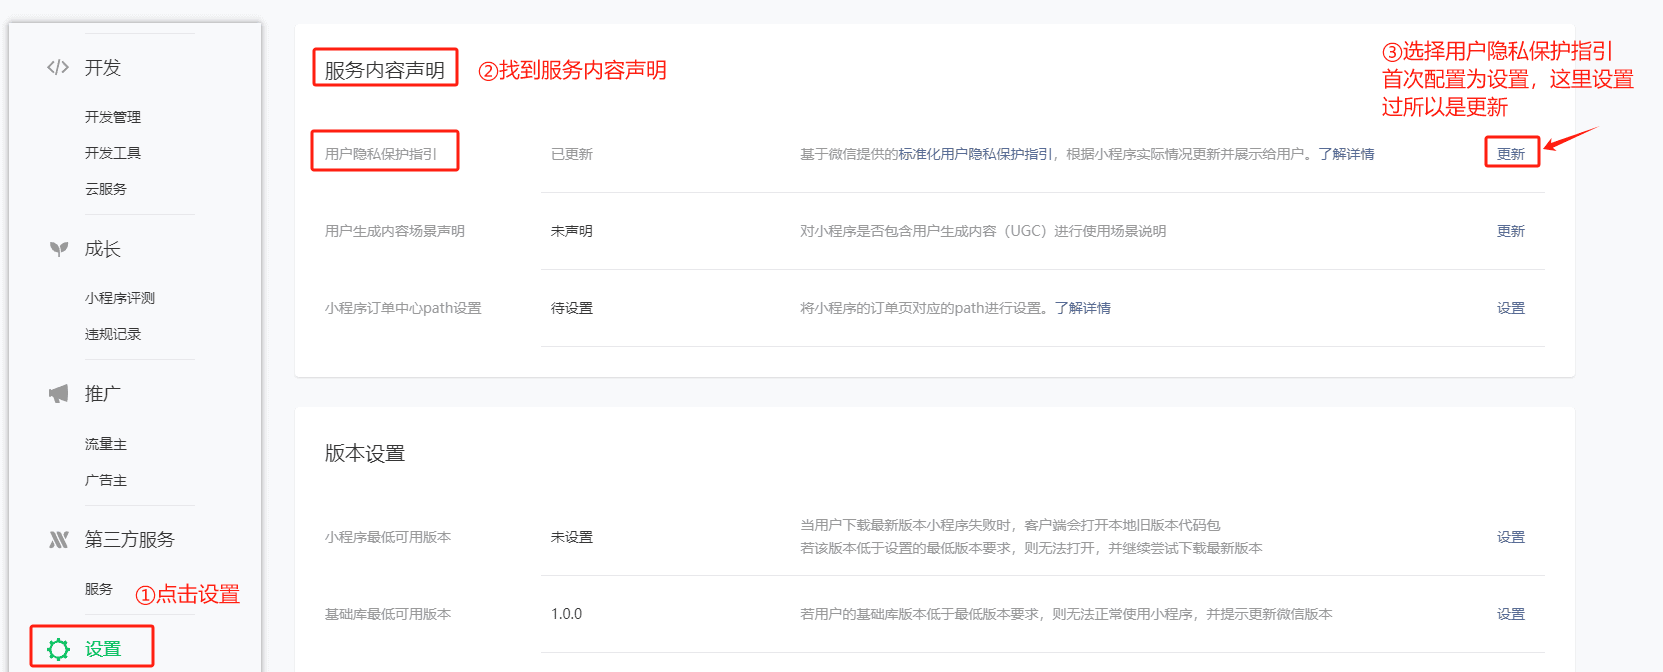
Task: Click the icon beside 第三方服务
Action: pos(59,540)
